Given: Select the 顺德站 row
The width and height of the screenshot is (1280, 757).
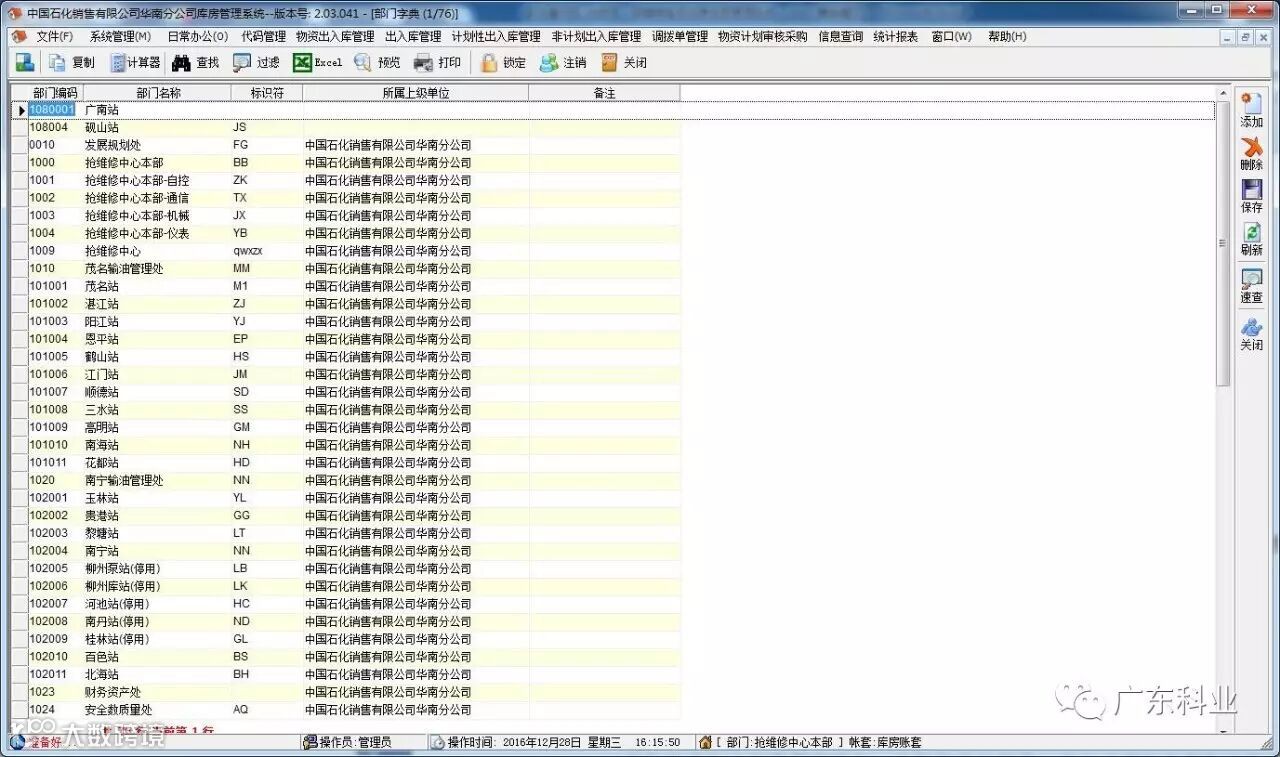Looking at the screenshot, I should (353, 392).
